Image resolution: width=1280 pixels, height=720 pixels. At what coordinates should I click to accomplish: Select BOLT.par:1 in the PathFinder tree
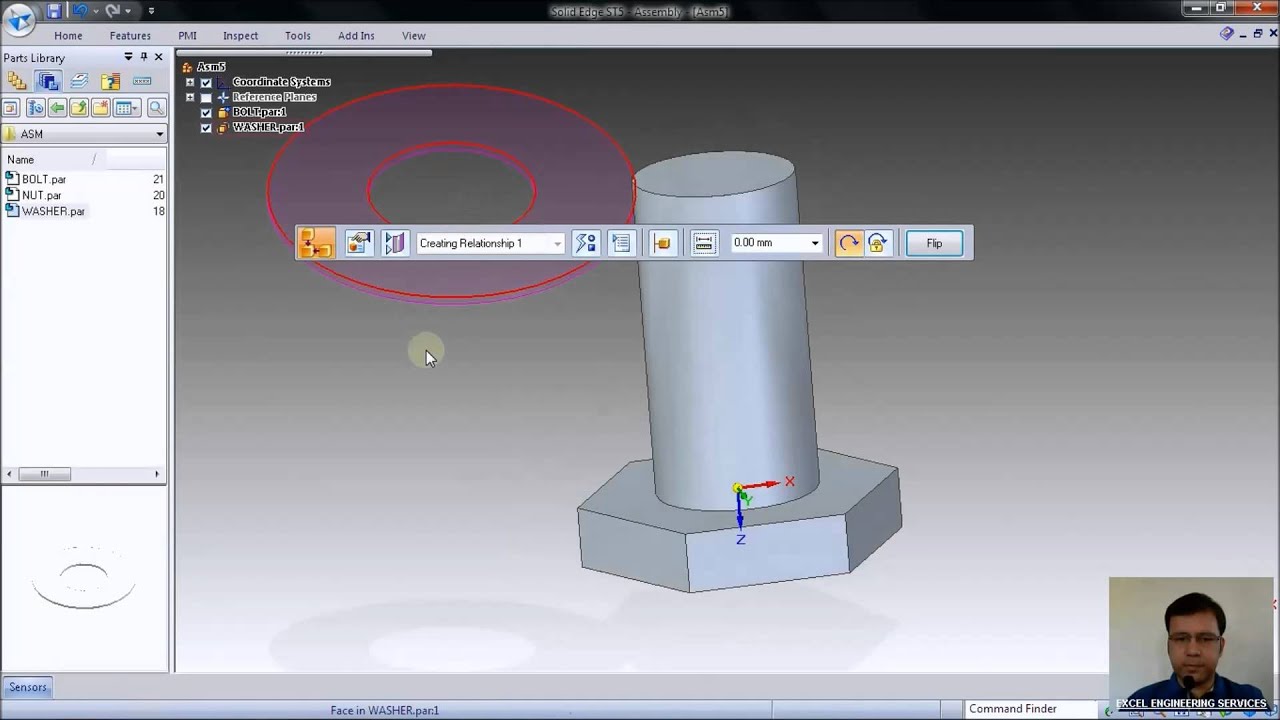click(x=259, y=112)
